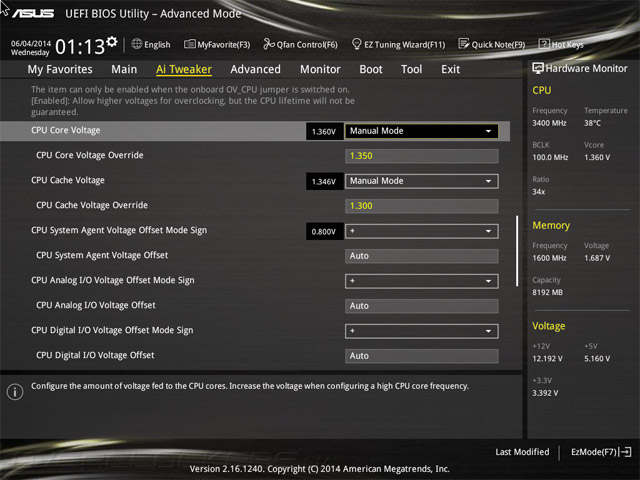Click the 38°C temperature value
The image size is (640, 480).
(592, 123)
